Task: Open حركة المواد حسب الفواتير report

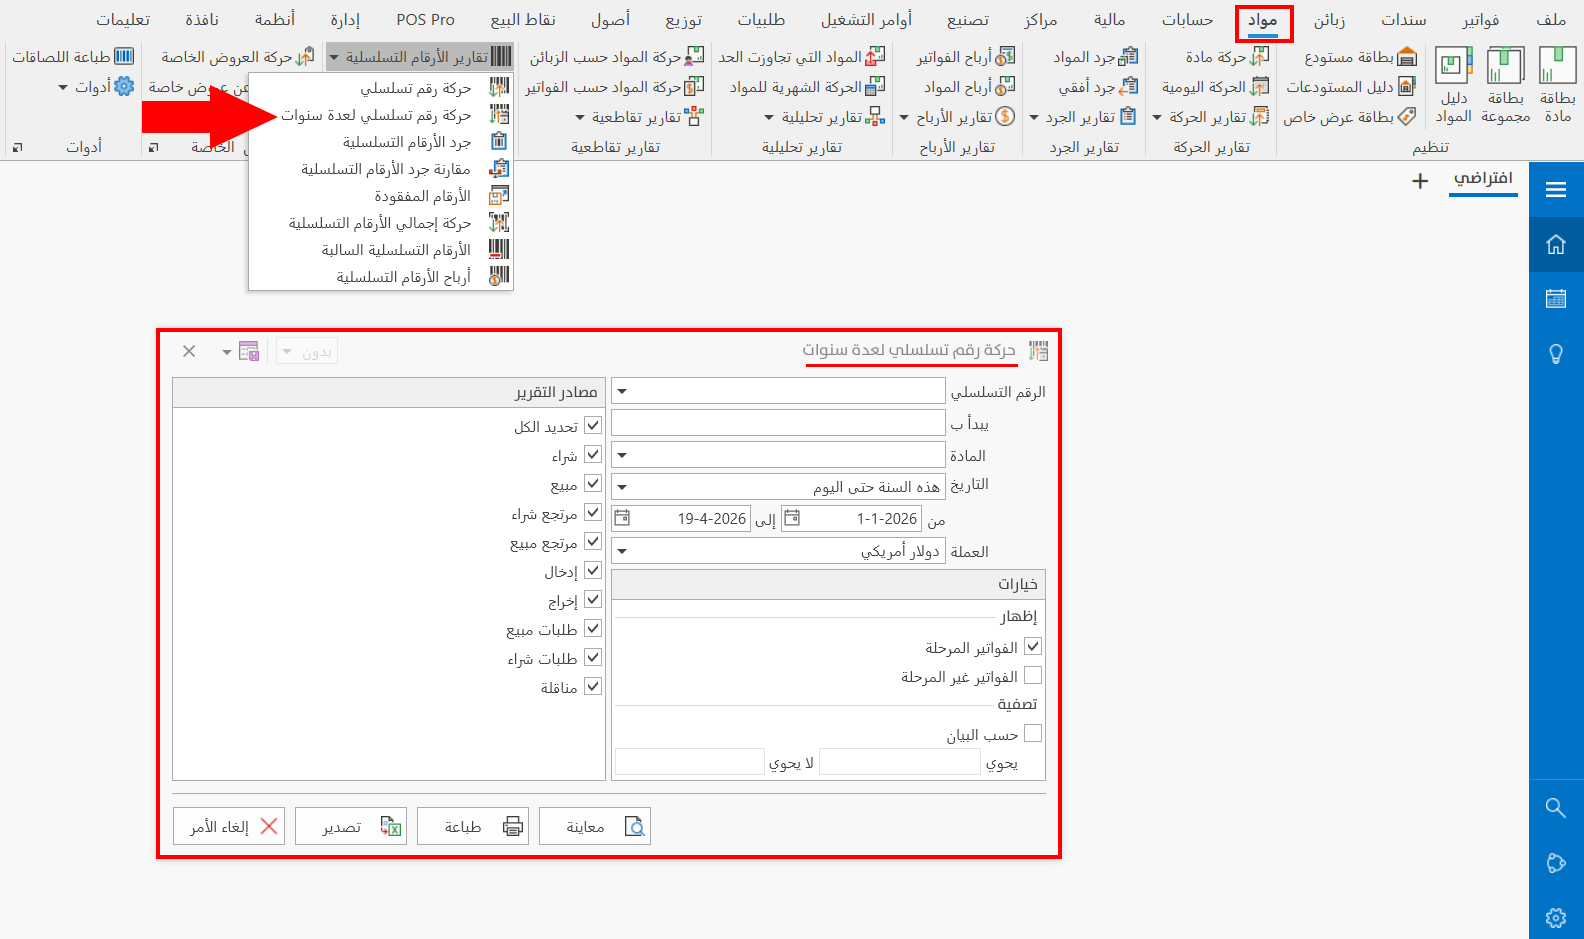Action: 615,87
